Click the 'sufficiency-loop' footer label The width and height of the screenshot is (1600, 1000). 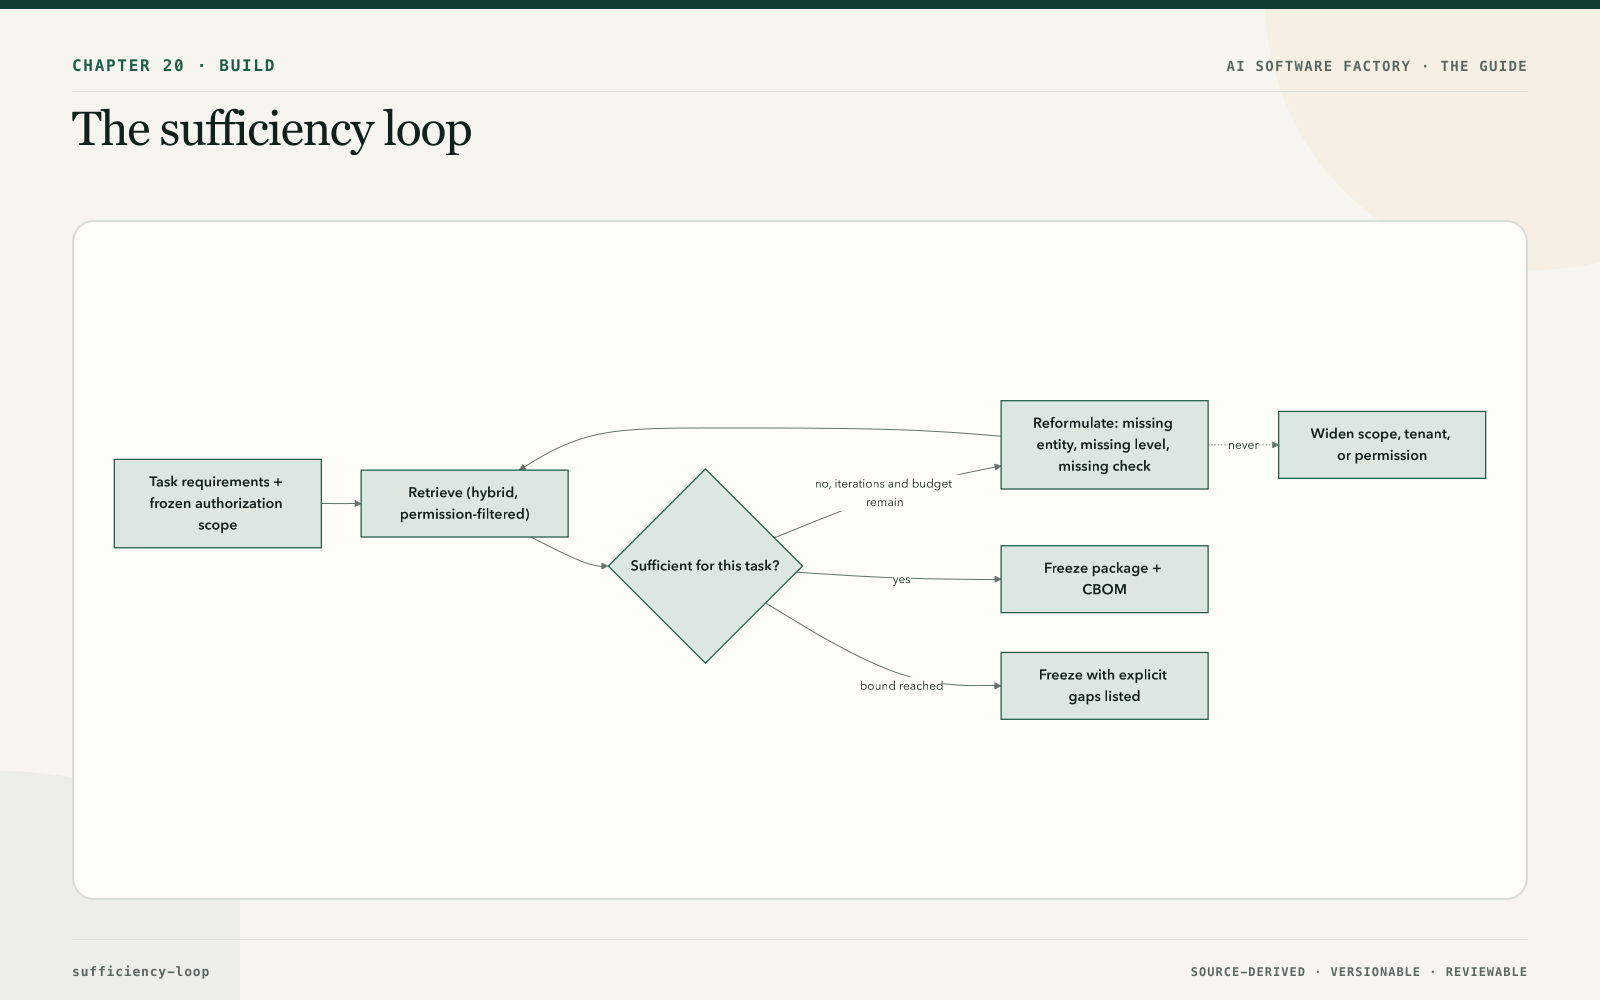(x=141, y=971)
